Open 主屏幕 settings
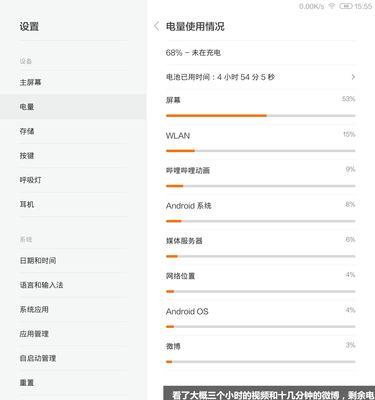This screenshot has height=400, width=375. pos(73,82)
